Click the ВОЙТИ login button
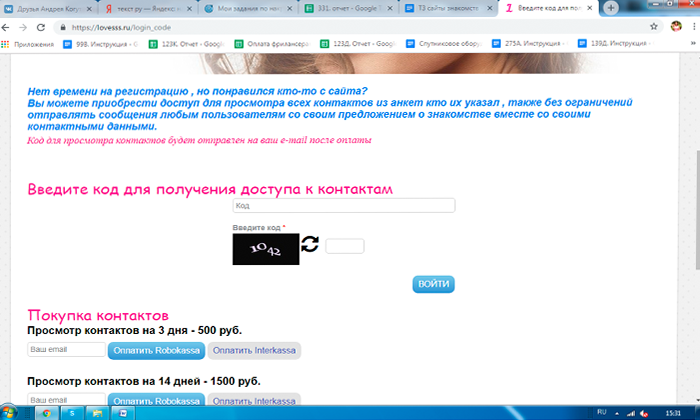This screenshot has width=700, height=420. click(433, 284)
